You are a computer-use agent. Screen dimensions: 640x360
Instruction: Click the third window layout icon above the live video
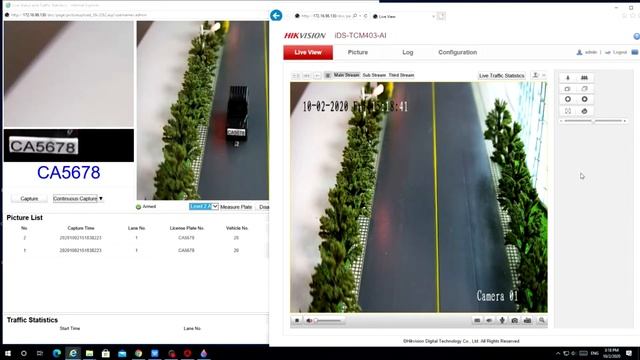tap(317, 76)
